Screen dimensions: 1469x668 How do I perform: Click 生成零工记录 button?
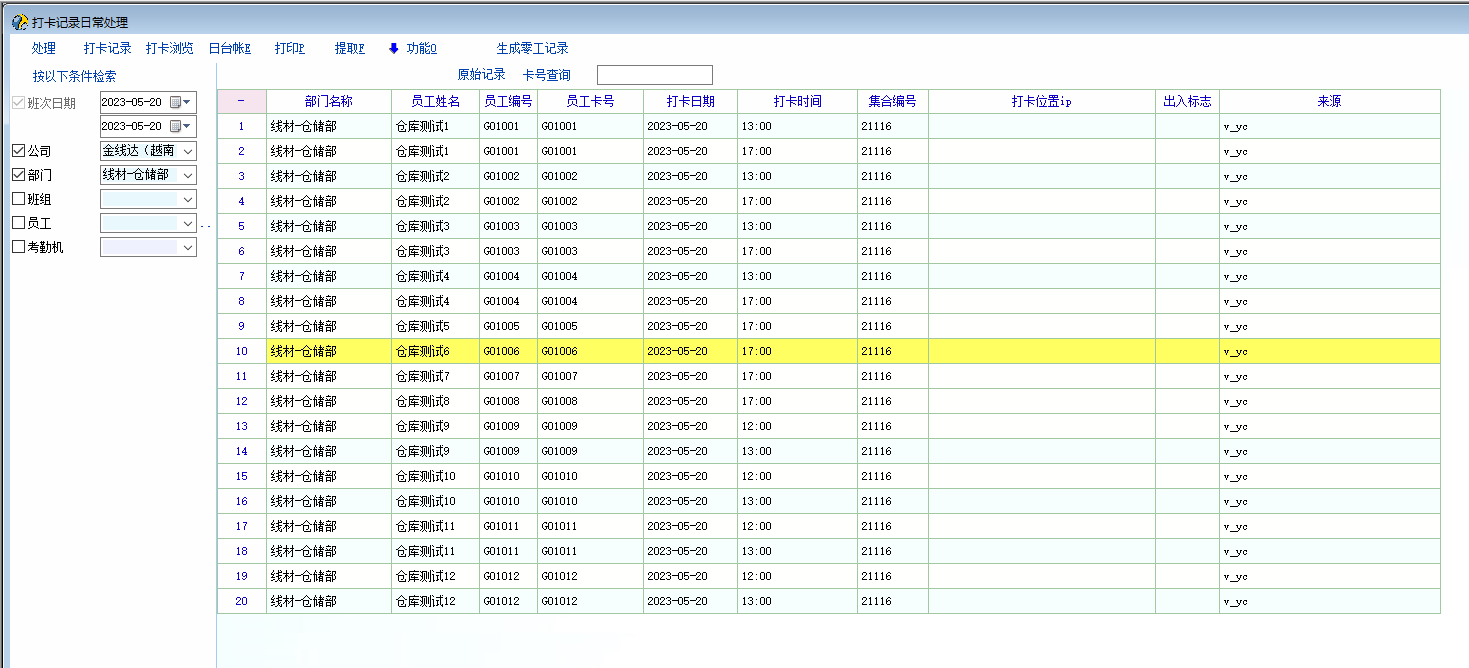pos(532,48)
